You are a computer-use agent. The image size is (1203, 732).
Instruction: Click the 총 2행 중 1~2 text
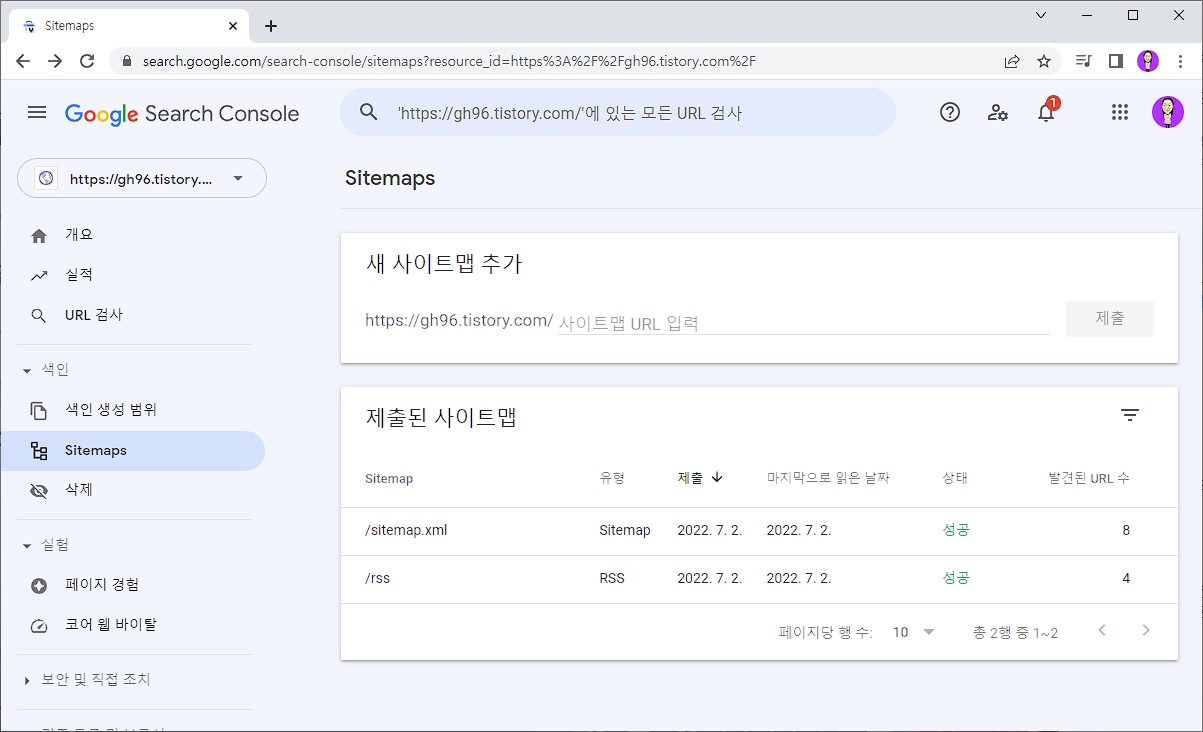tap(1015, 632)
